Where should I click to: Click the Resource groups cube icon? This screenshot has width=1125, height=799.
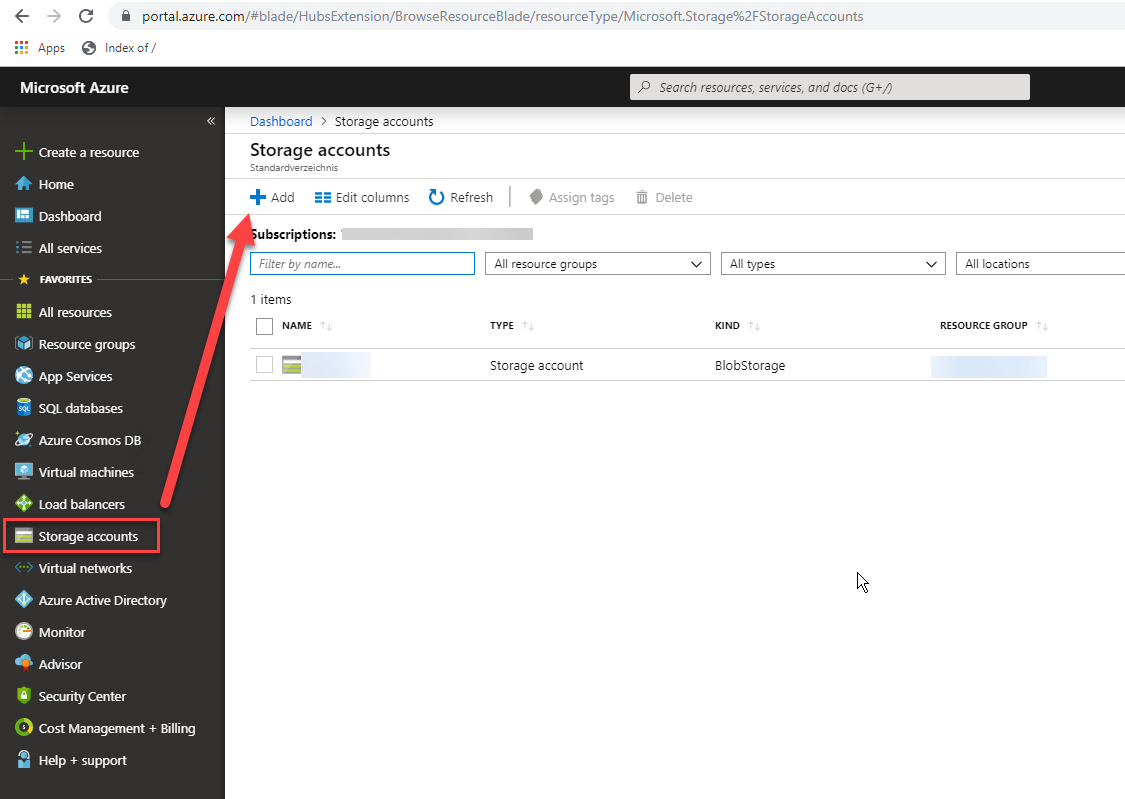(24, 344)
